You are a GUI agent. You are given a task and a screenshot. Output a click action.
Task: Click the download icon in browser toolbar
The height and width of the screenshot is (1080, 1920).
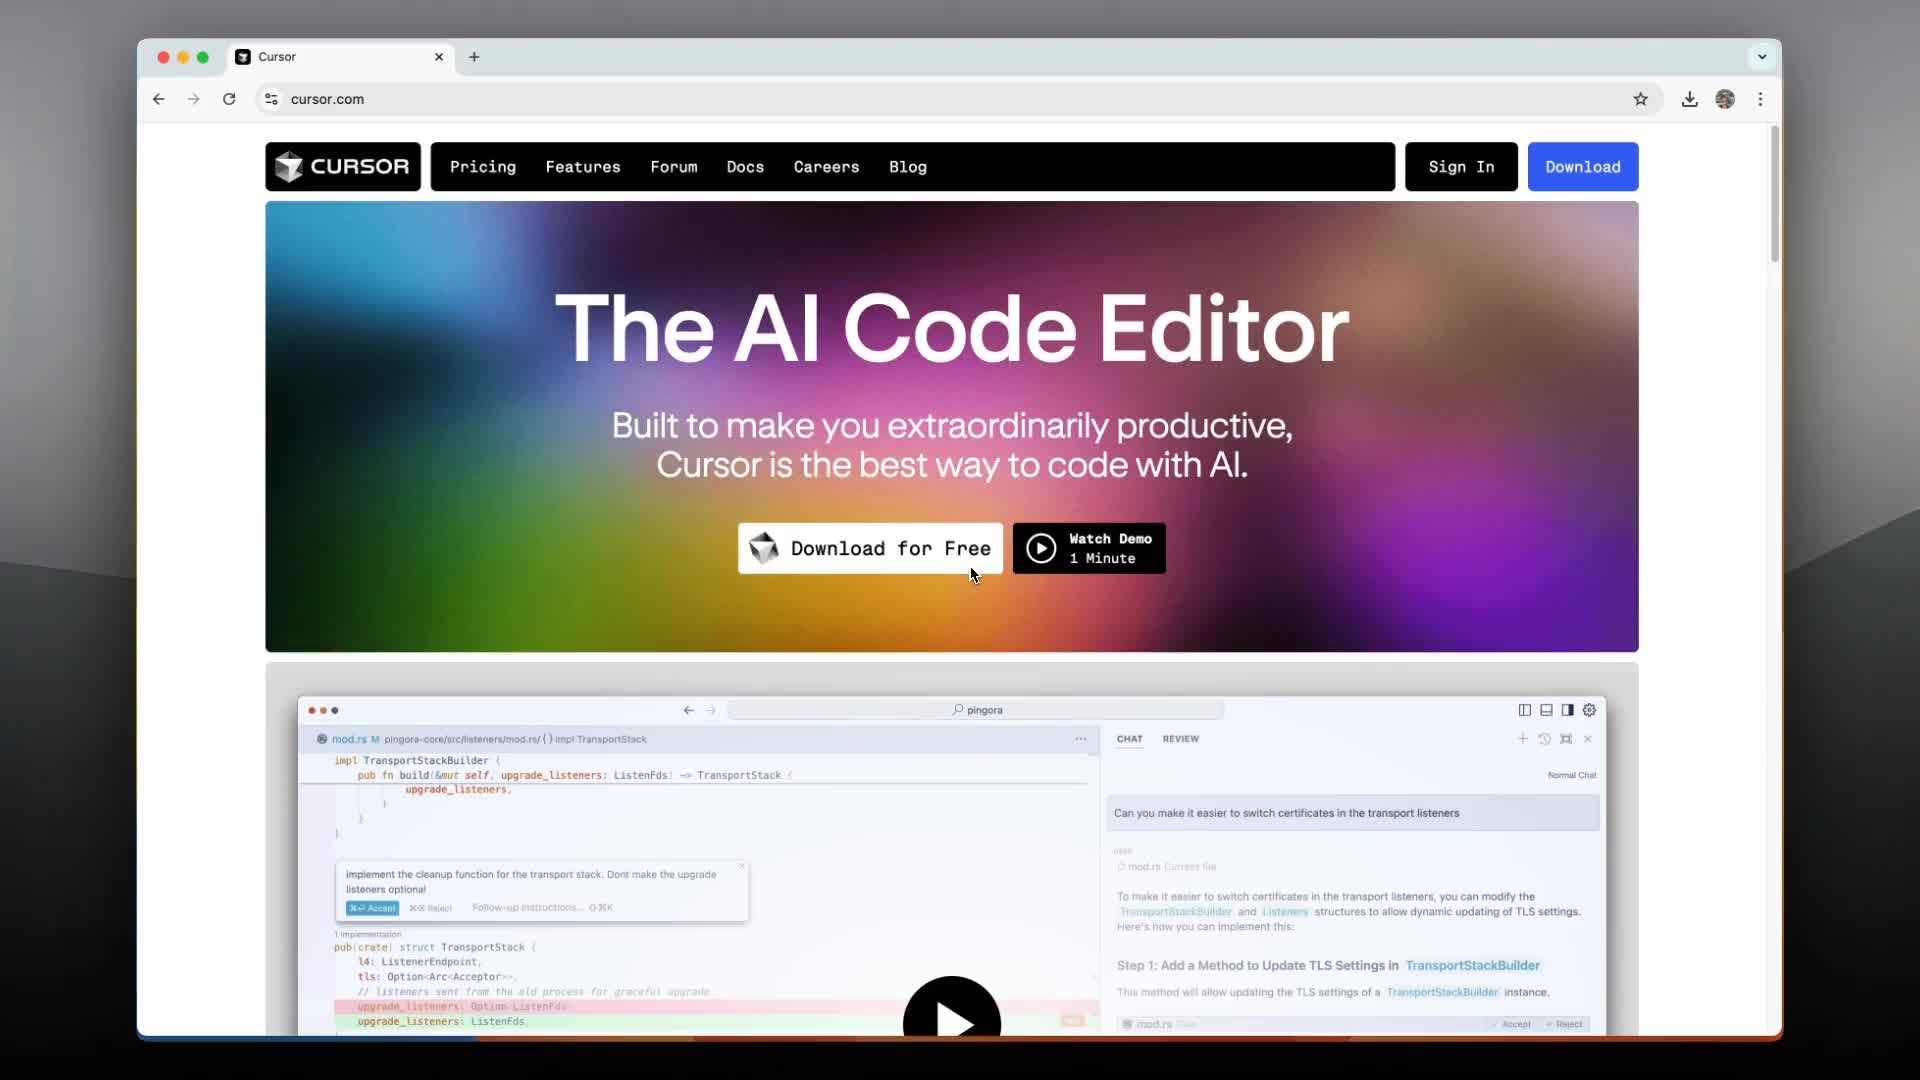click(x=1689, y=99)
